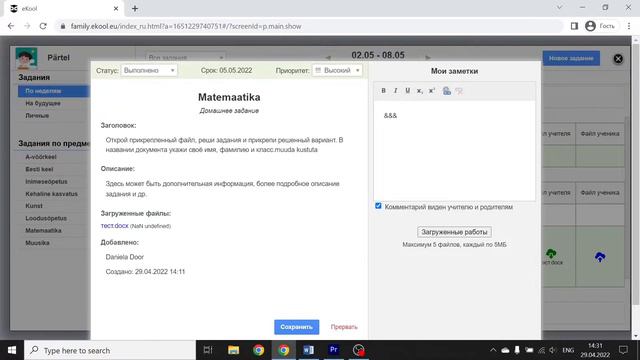Open the notification center icon

click(x=623, y=350)
